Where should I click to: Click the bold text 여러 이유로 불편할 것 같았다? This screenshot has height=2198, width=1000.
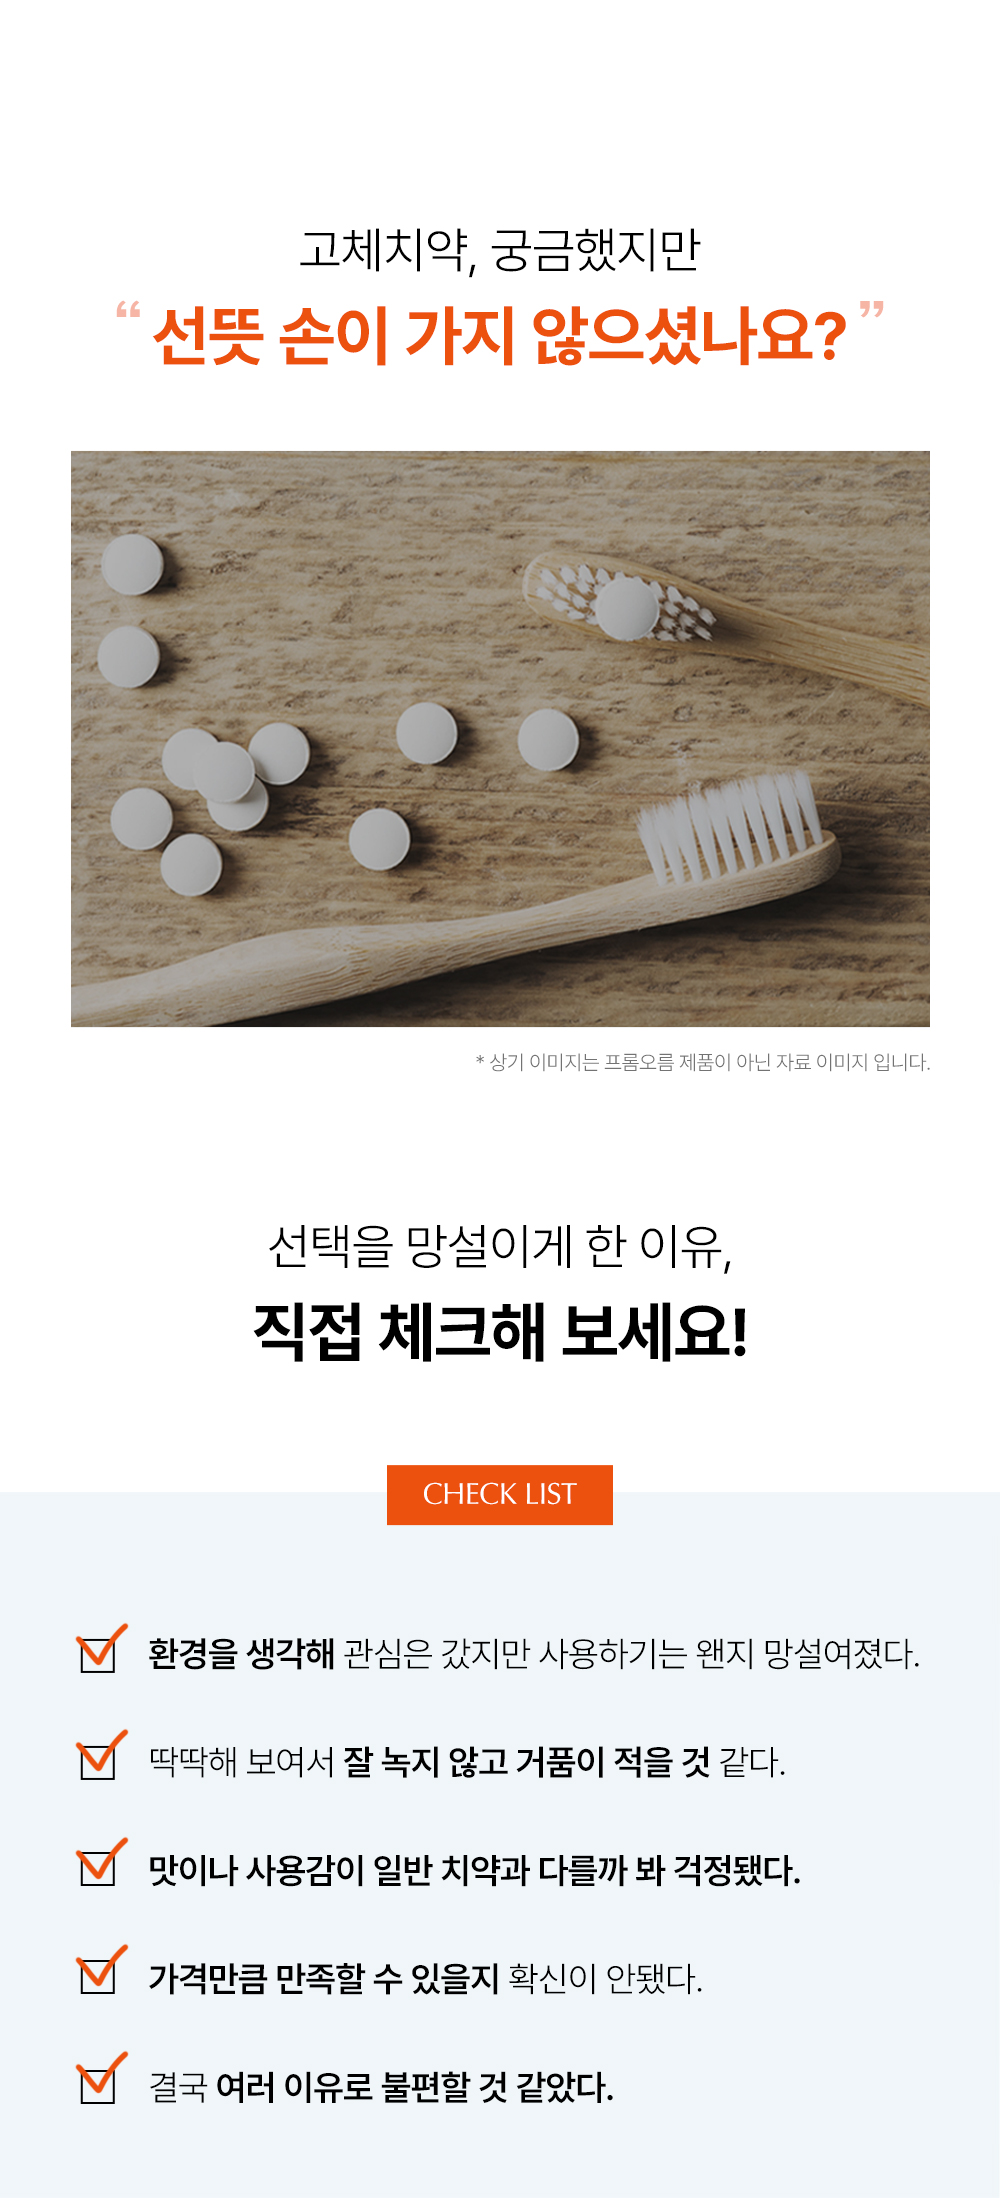pyautogui.click(x=415, y=2087)
